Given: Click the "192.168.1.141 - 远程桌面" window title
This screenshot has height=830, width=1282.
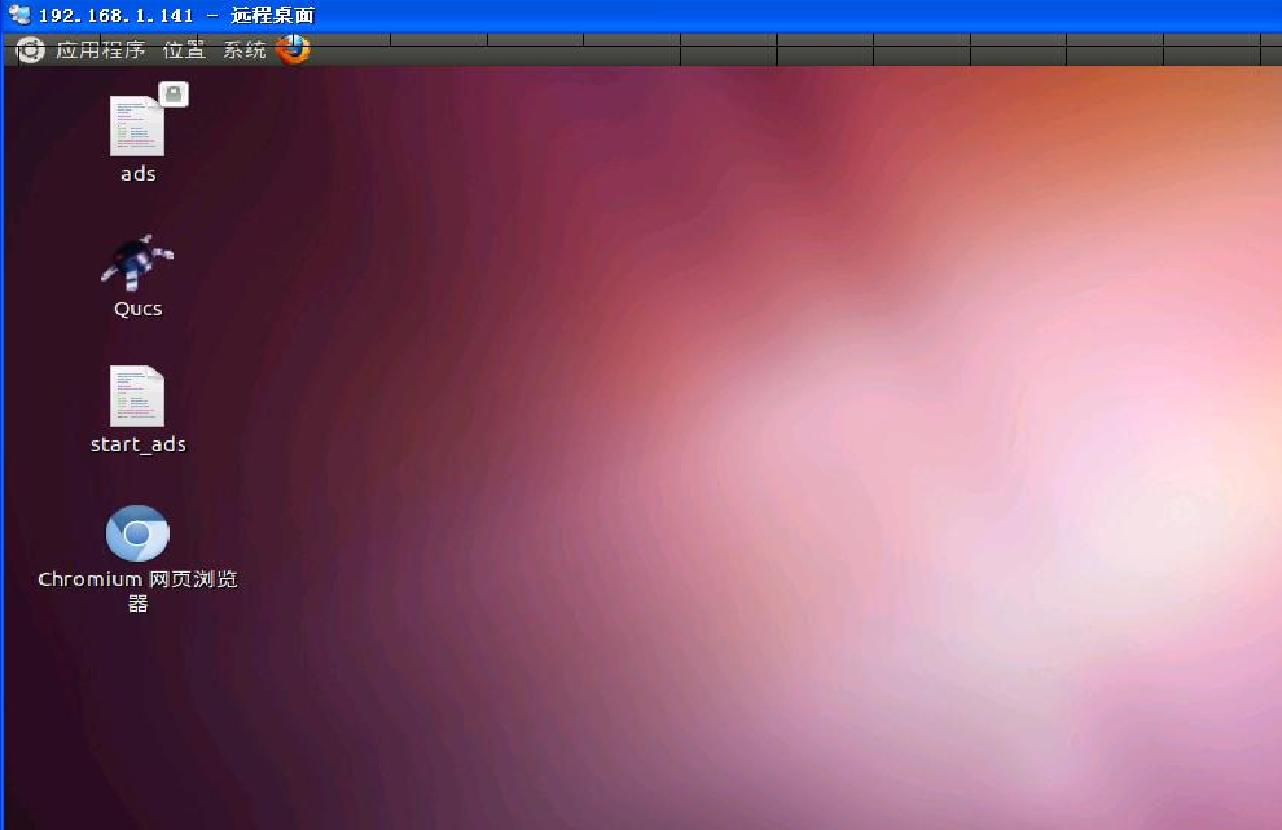Looking at the screenshot, I should tap(176, 16).
